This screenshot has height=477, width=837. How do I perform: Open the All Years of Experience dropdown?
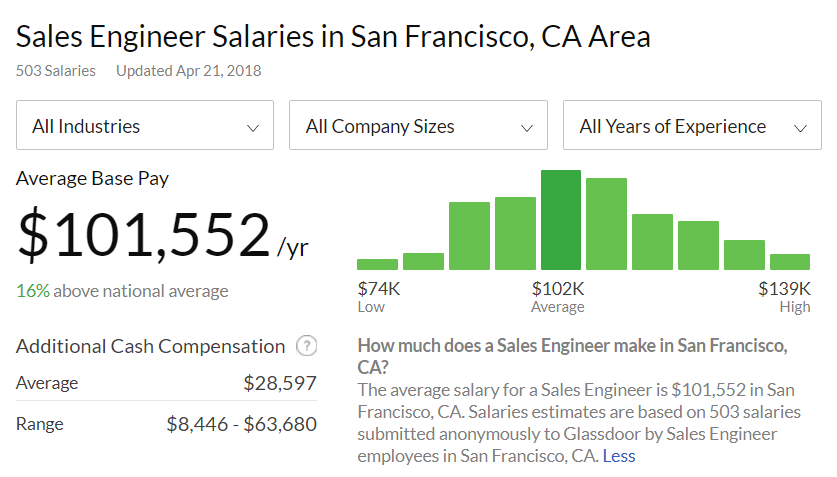tap(692, 125)
